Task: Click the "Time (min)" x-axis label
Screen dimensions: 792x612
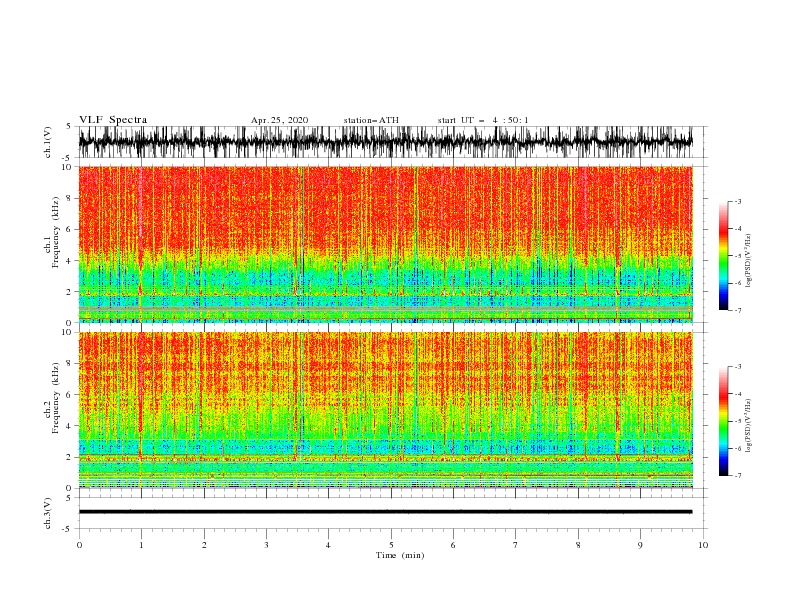Action: [400, 555]
